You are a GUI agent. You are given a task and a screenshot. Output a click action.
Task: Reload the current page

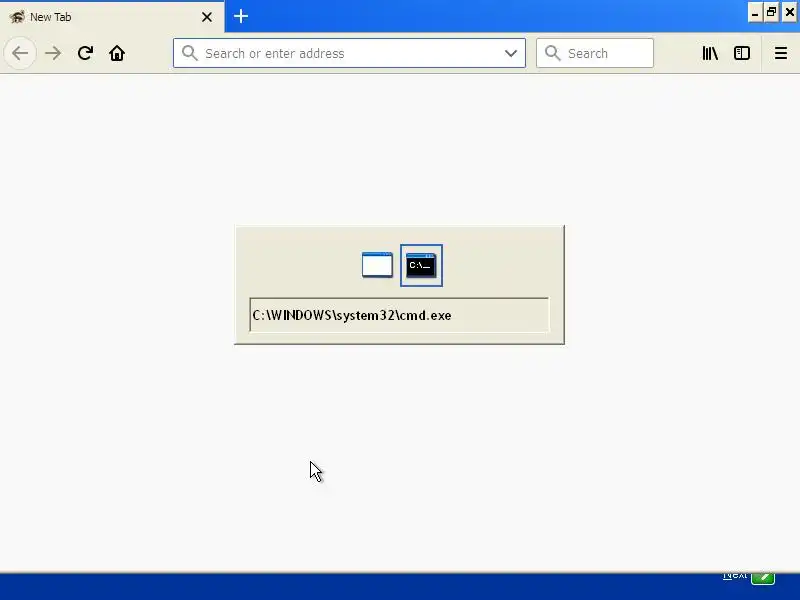click(x=85, y=53)
